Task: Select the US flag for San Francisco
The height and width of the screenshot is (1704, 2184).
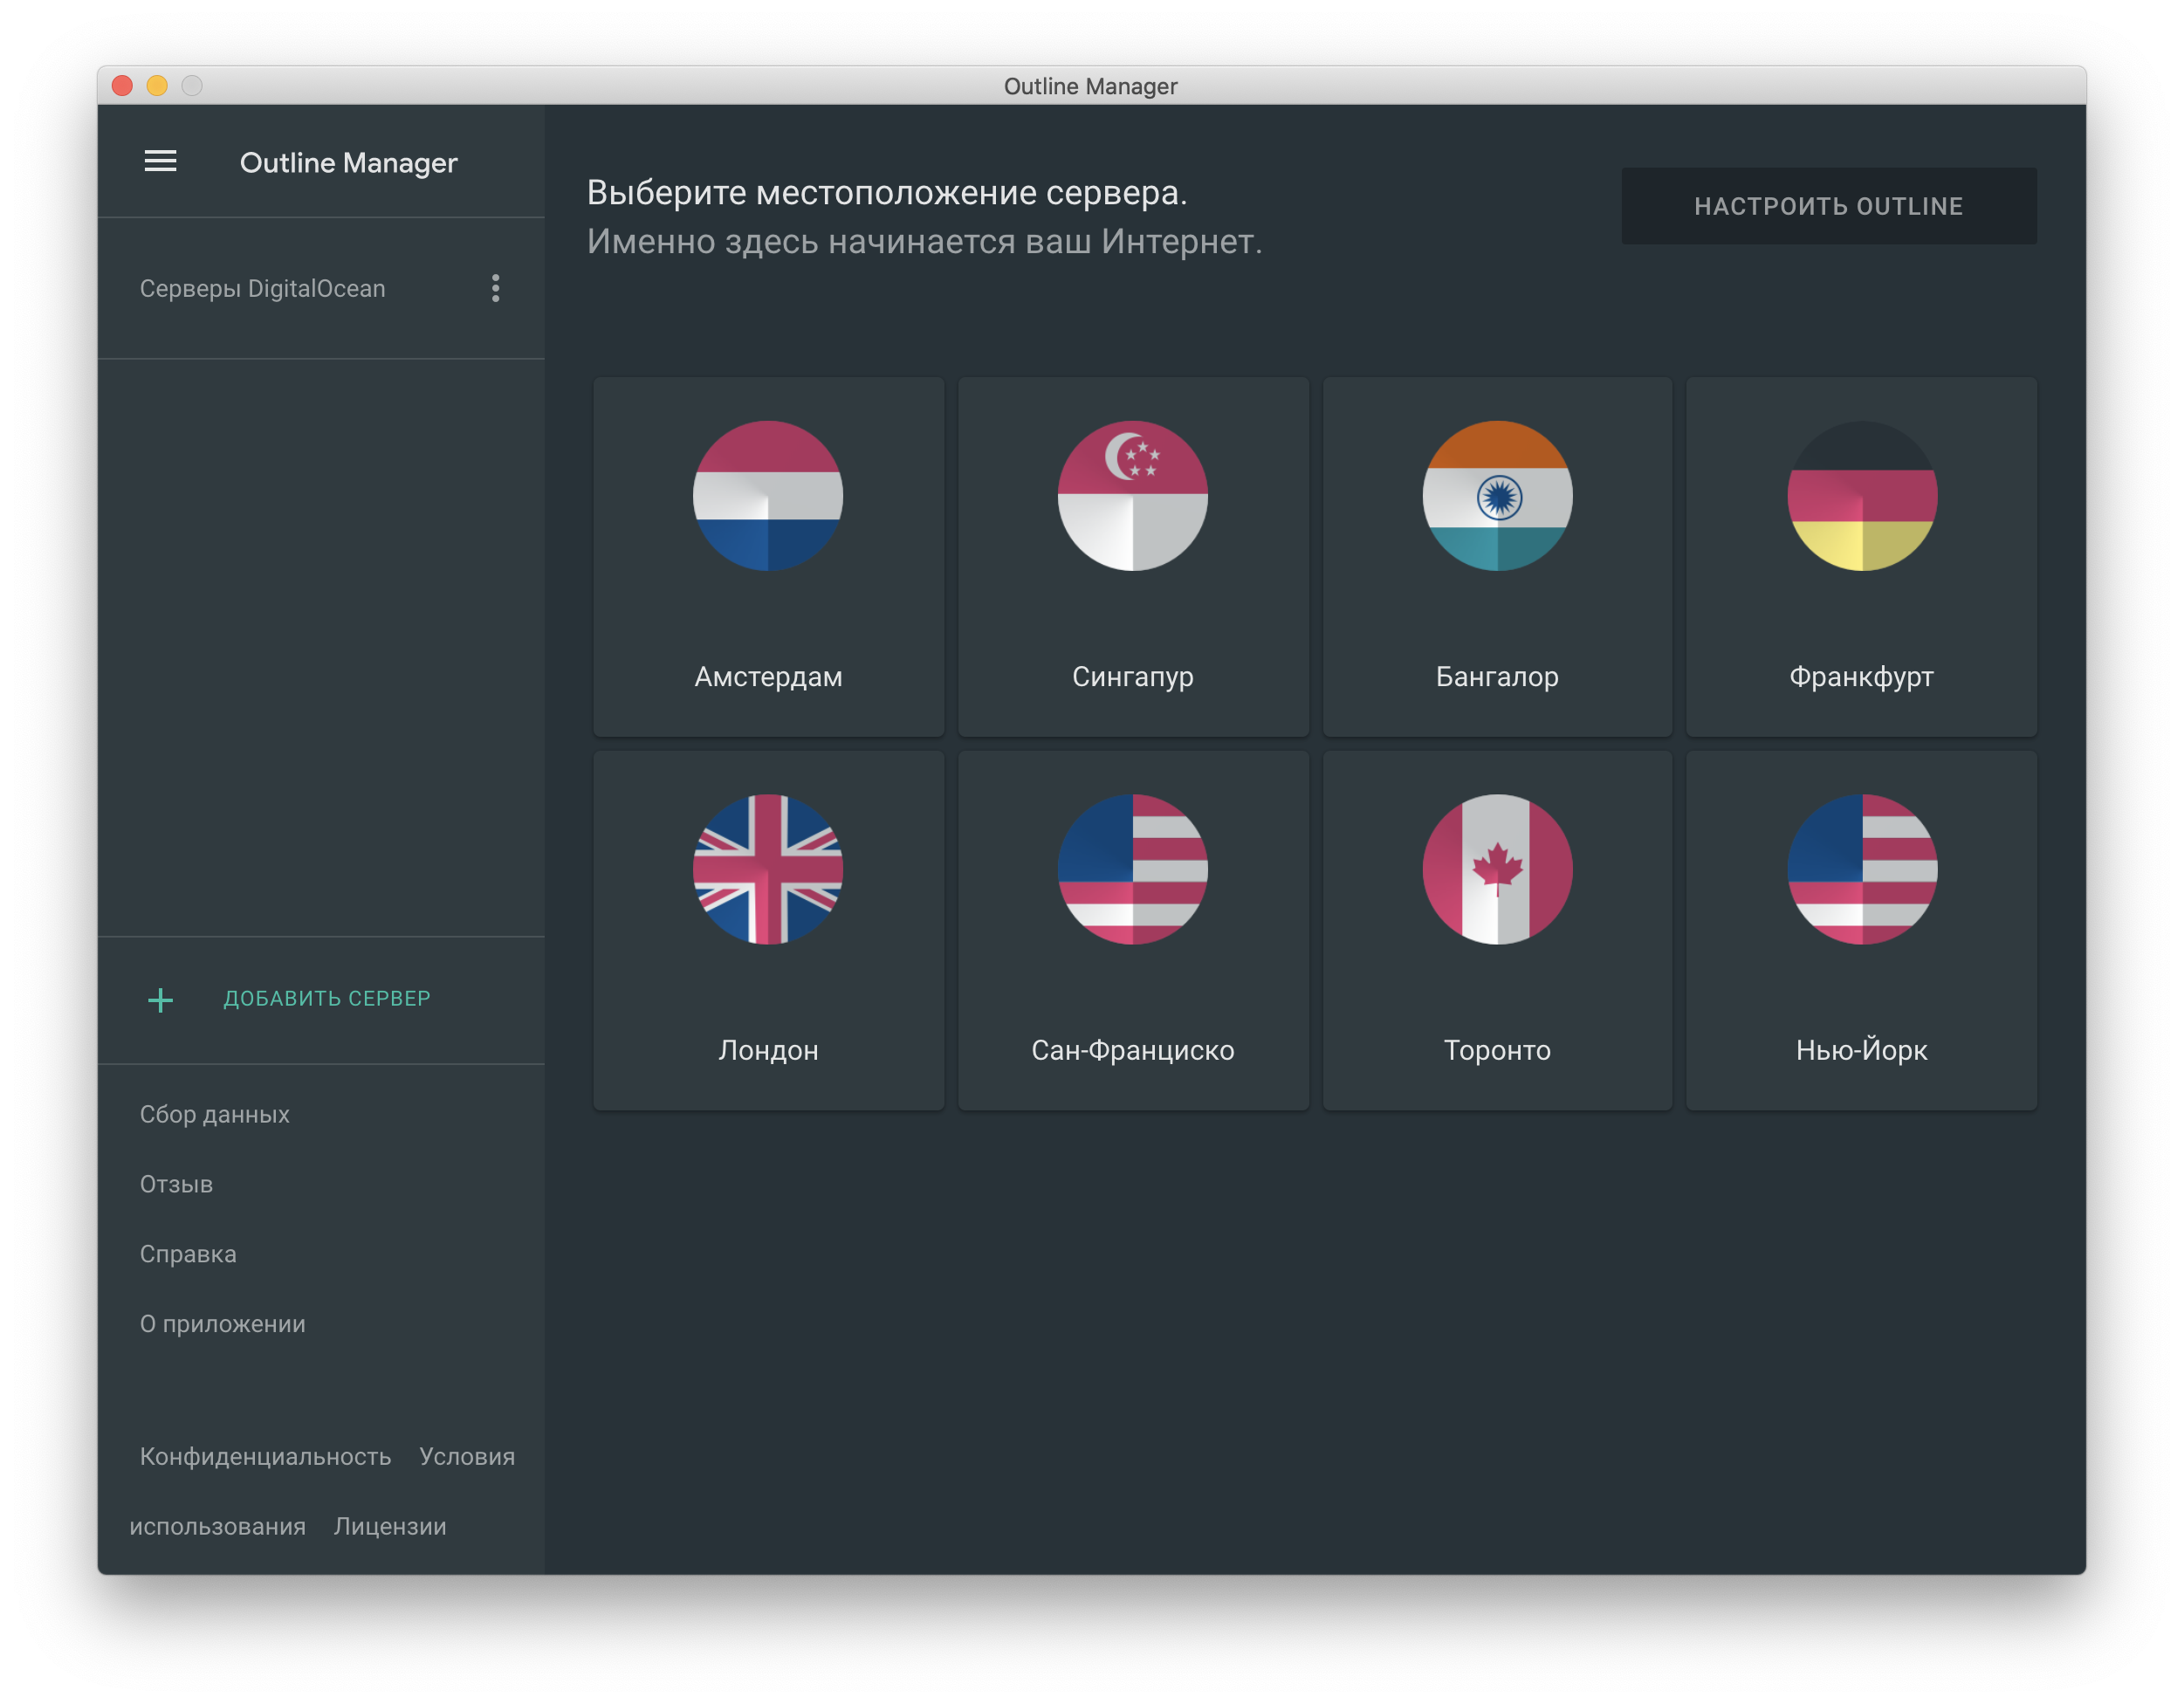Action: 1132,869
